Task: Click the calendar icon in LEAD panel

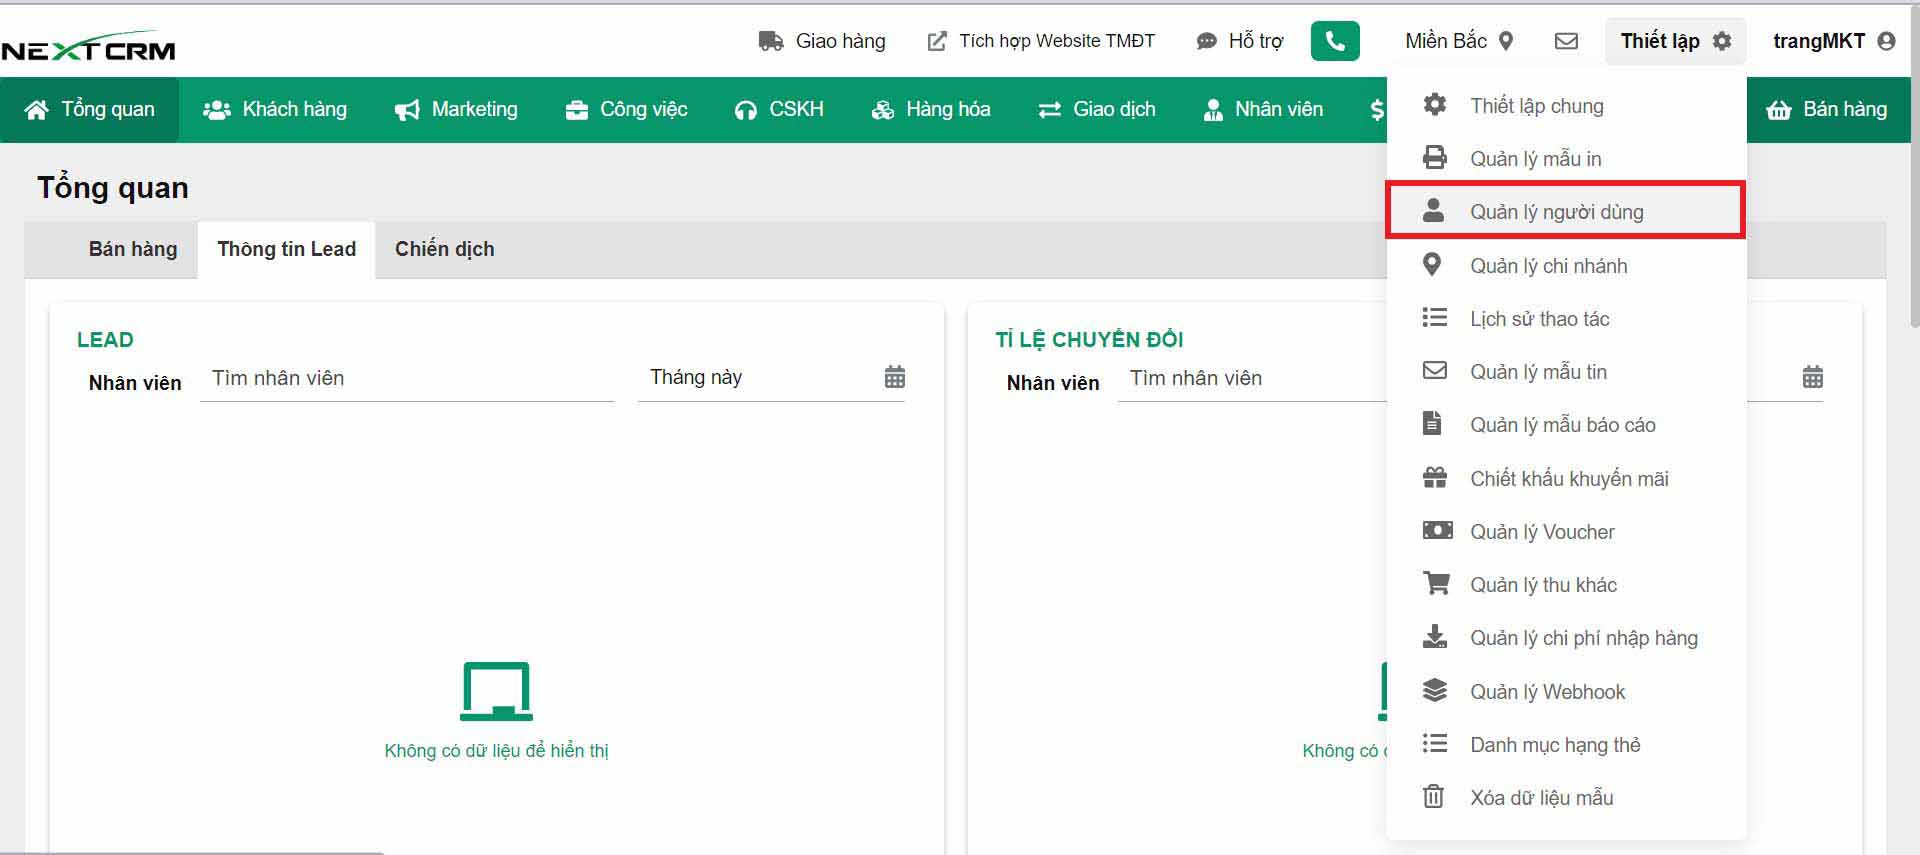Action: (894, 377)
